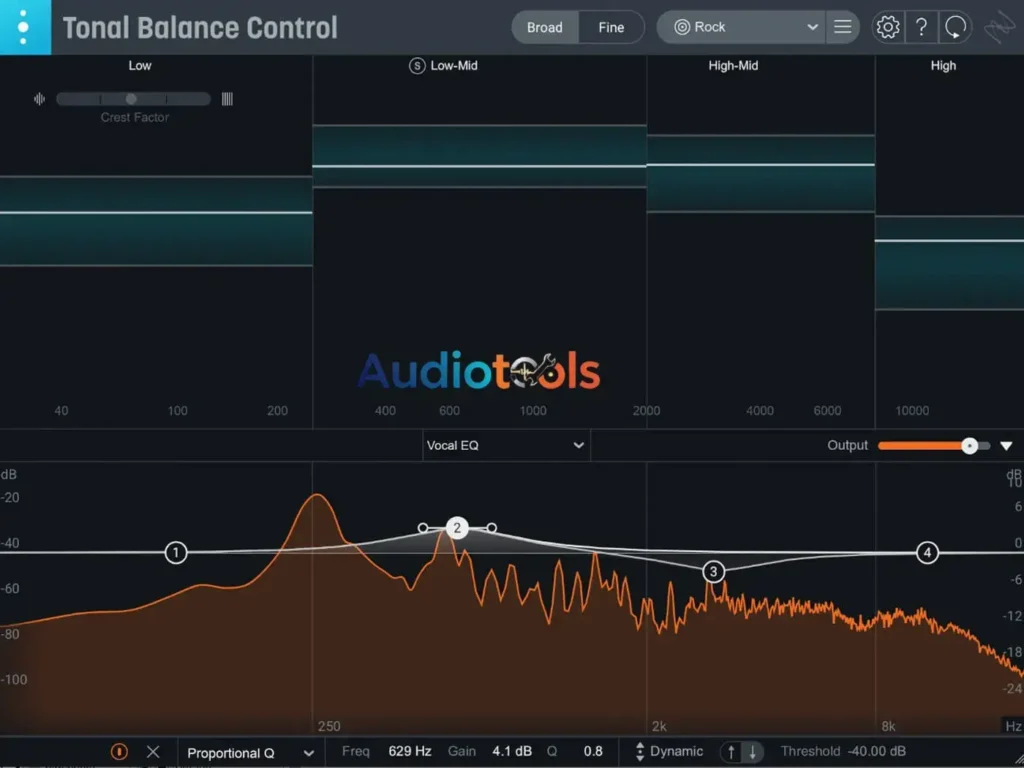Open the Vocal EQ track selector dropdown

click(505, 445)
